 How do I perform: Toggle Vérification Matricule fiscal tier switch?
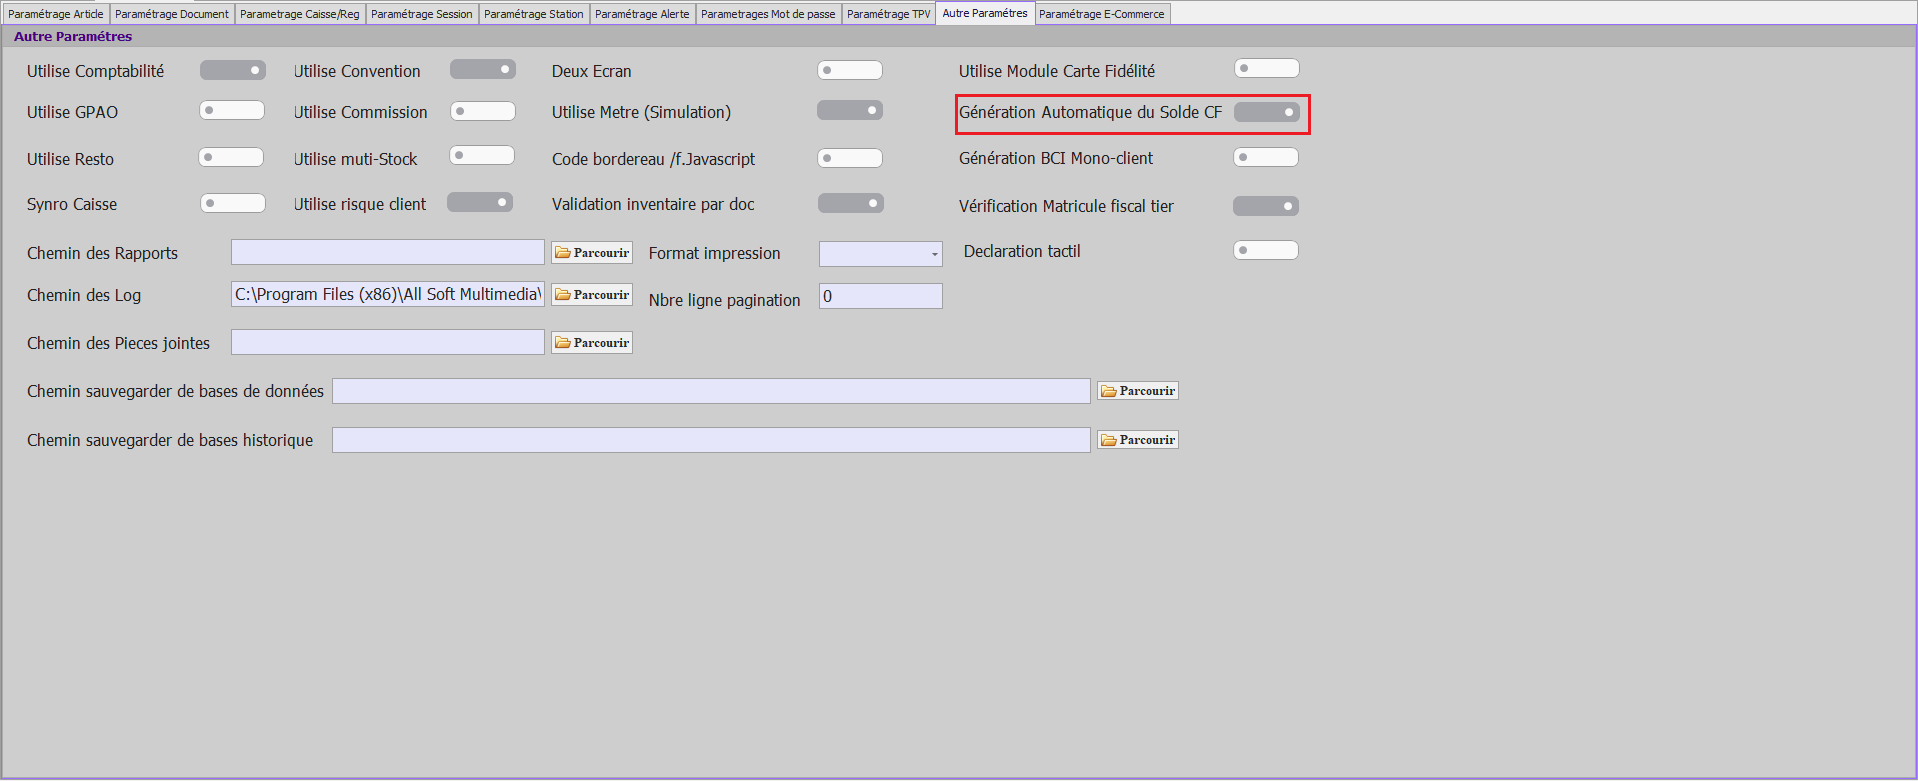coord(1266,206)
